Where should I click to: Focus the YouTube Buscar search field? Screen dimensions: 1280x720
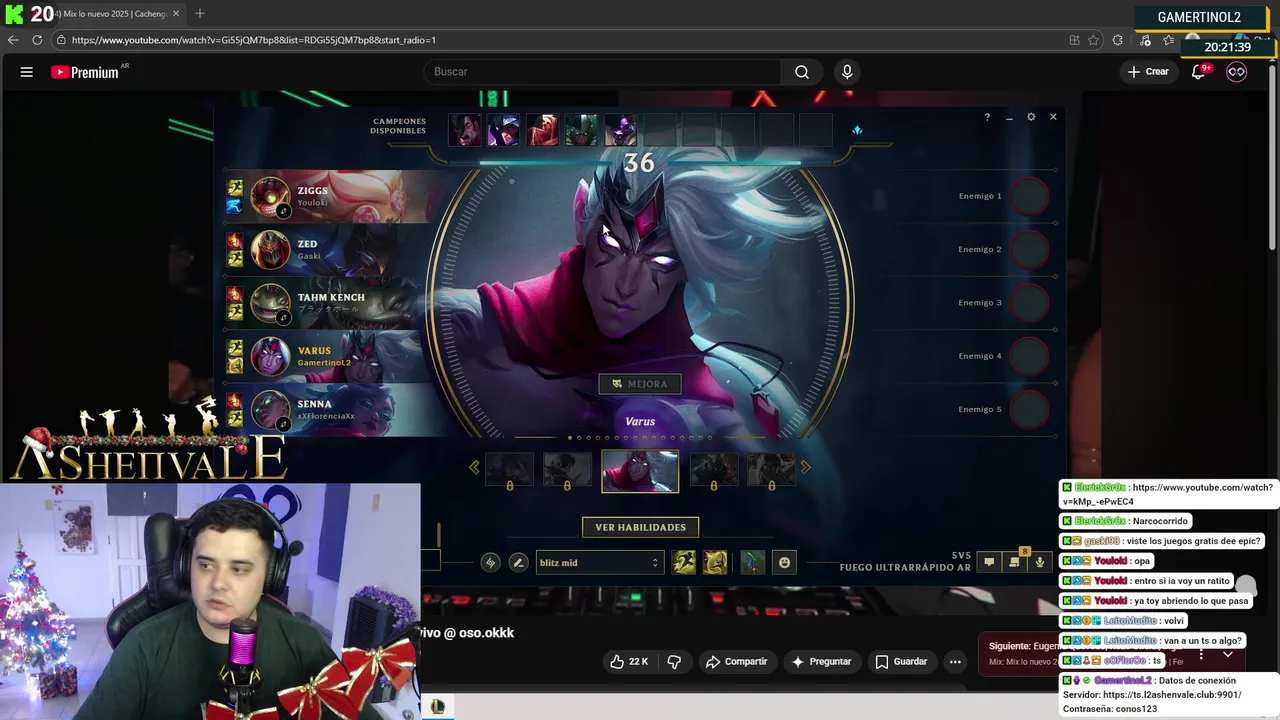tap(602, 72)
